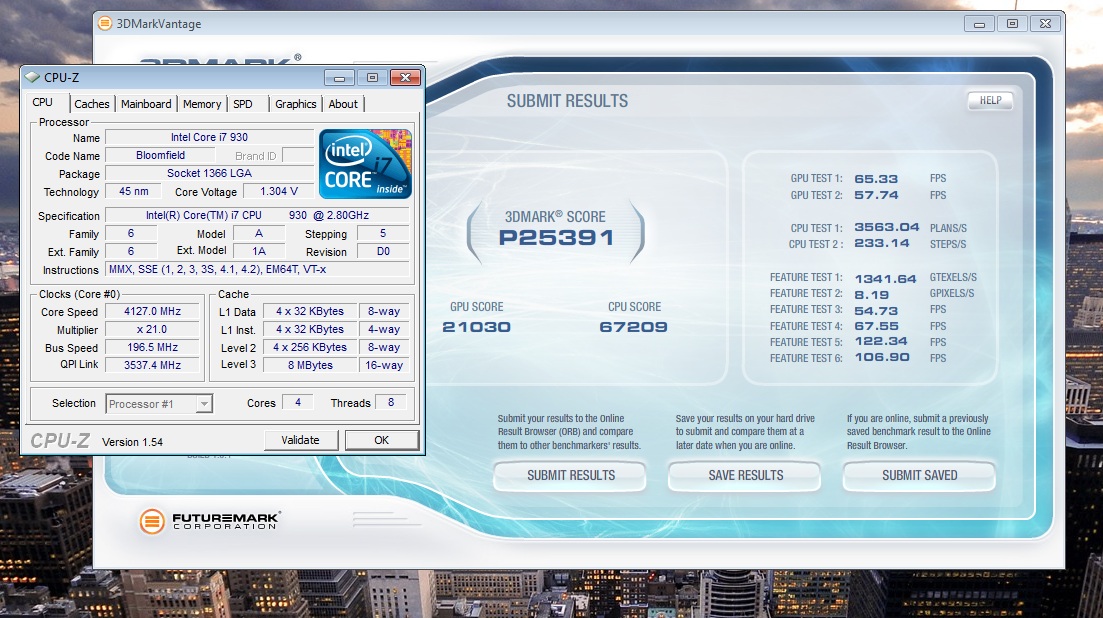This screenshot has height=618, width=1103.
Task: Click the Futuremark Corporation logo
Action: coord(210,521)
